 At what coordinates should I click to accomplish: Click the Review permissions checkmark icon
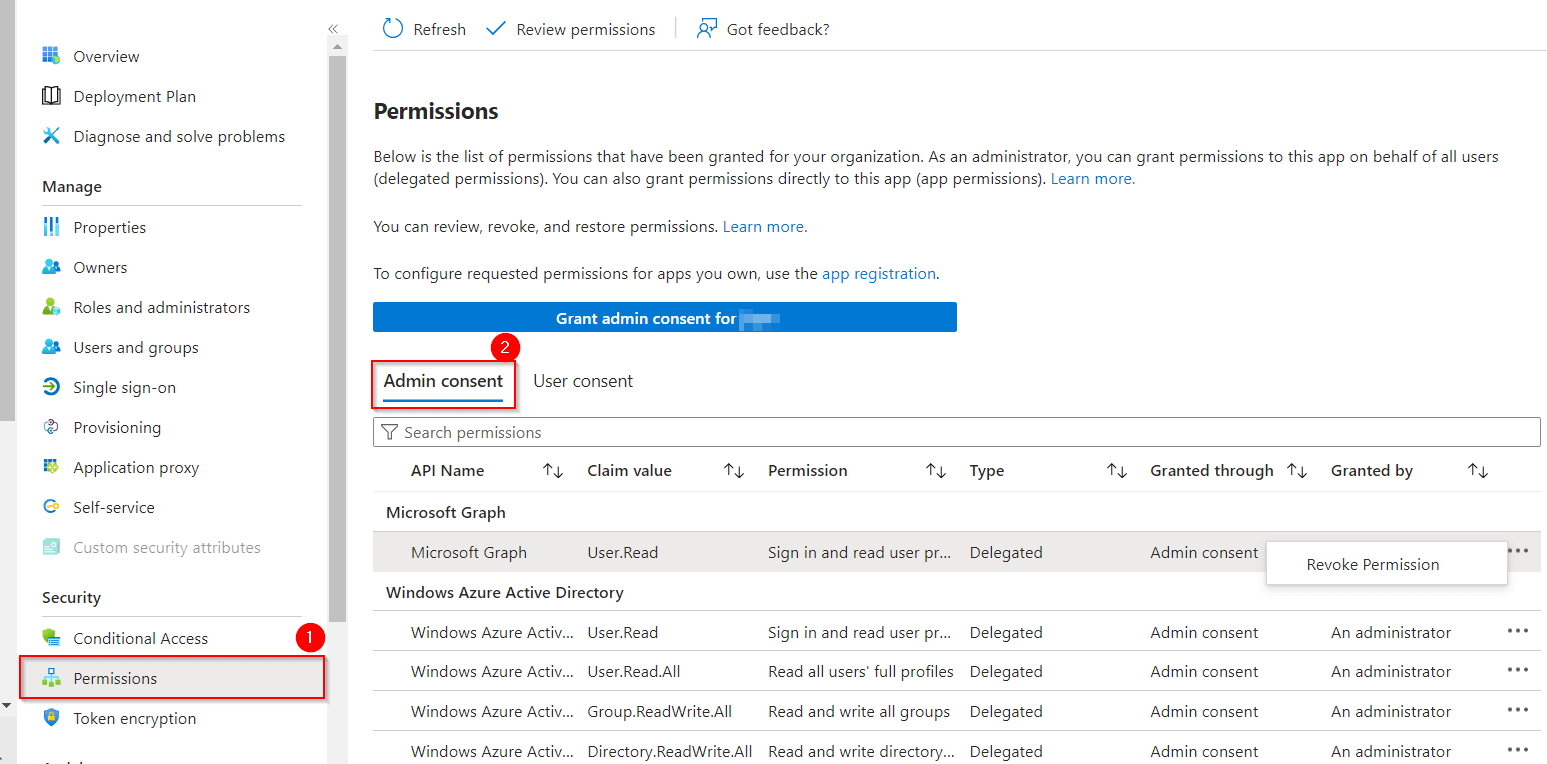[x=496, y=28]
